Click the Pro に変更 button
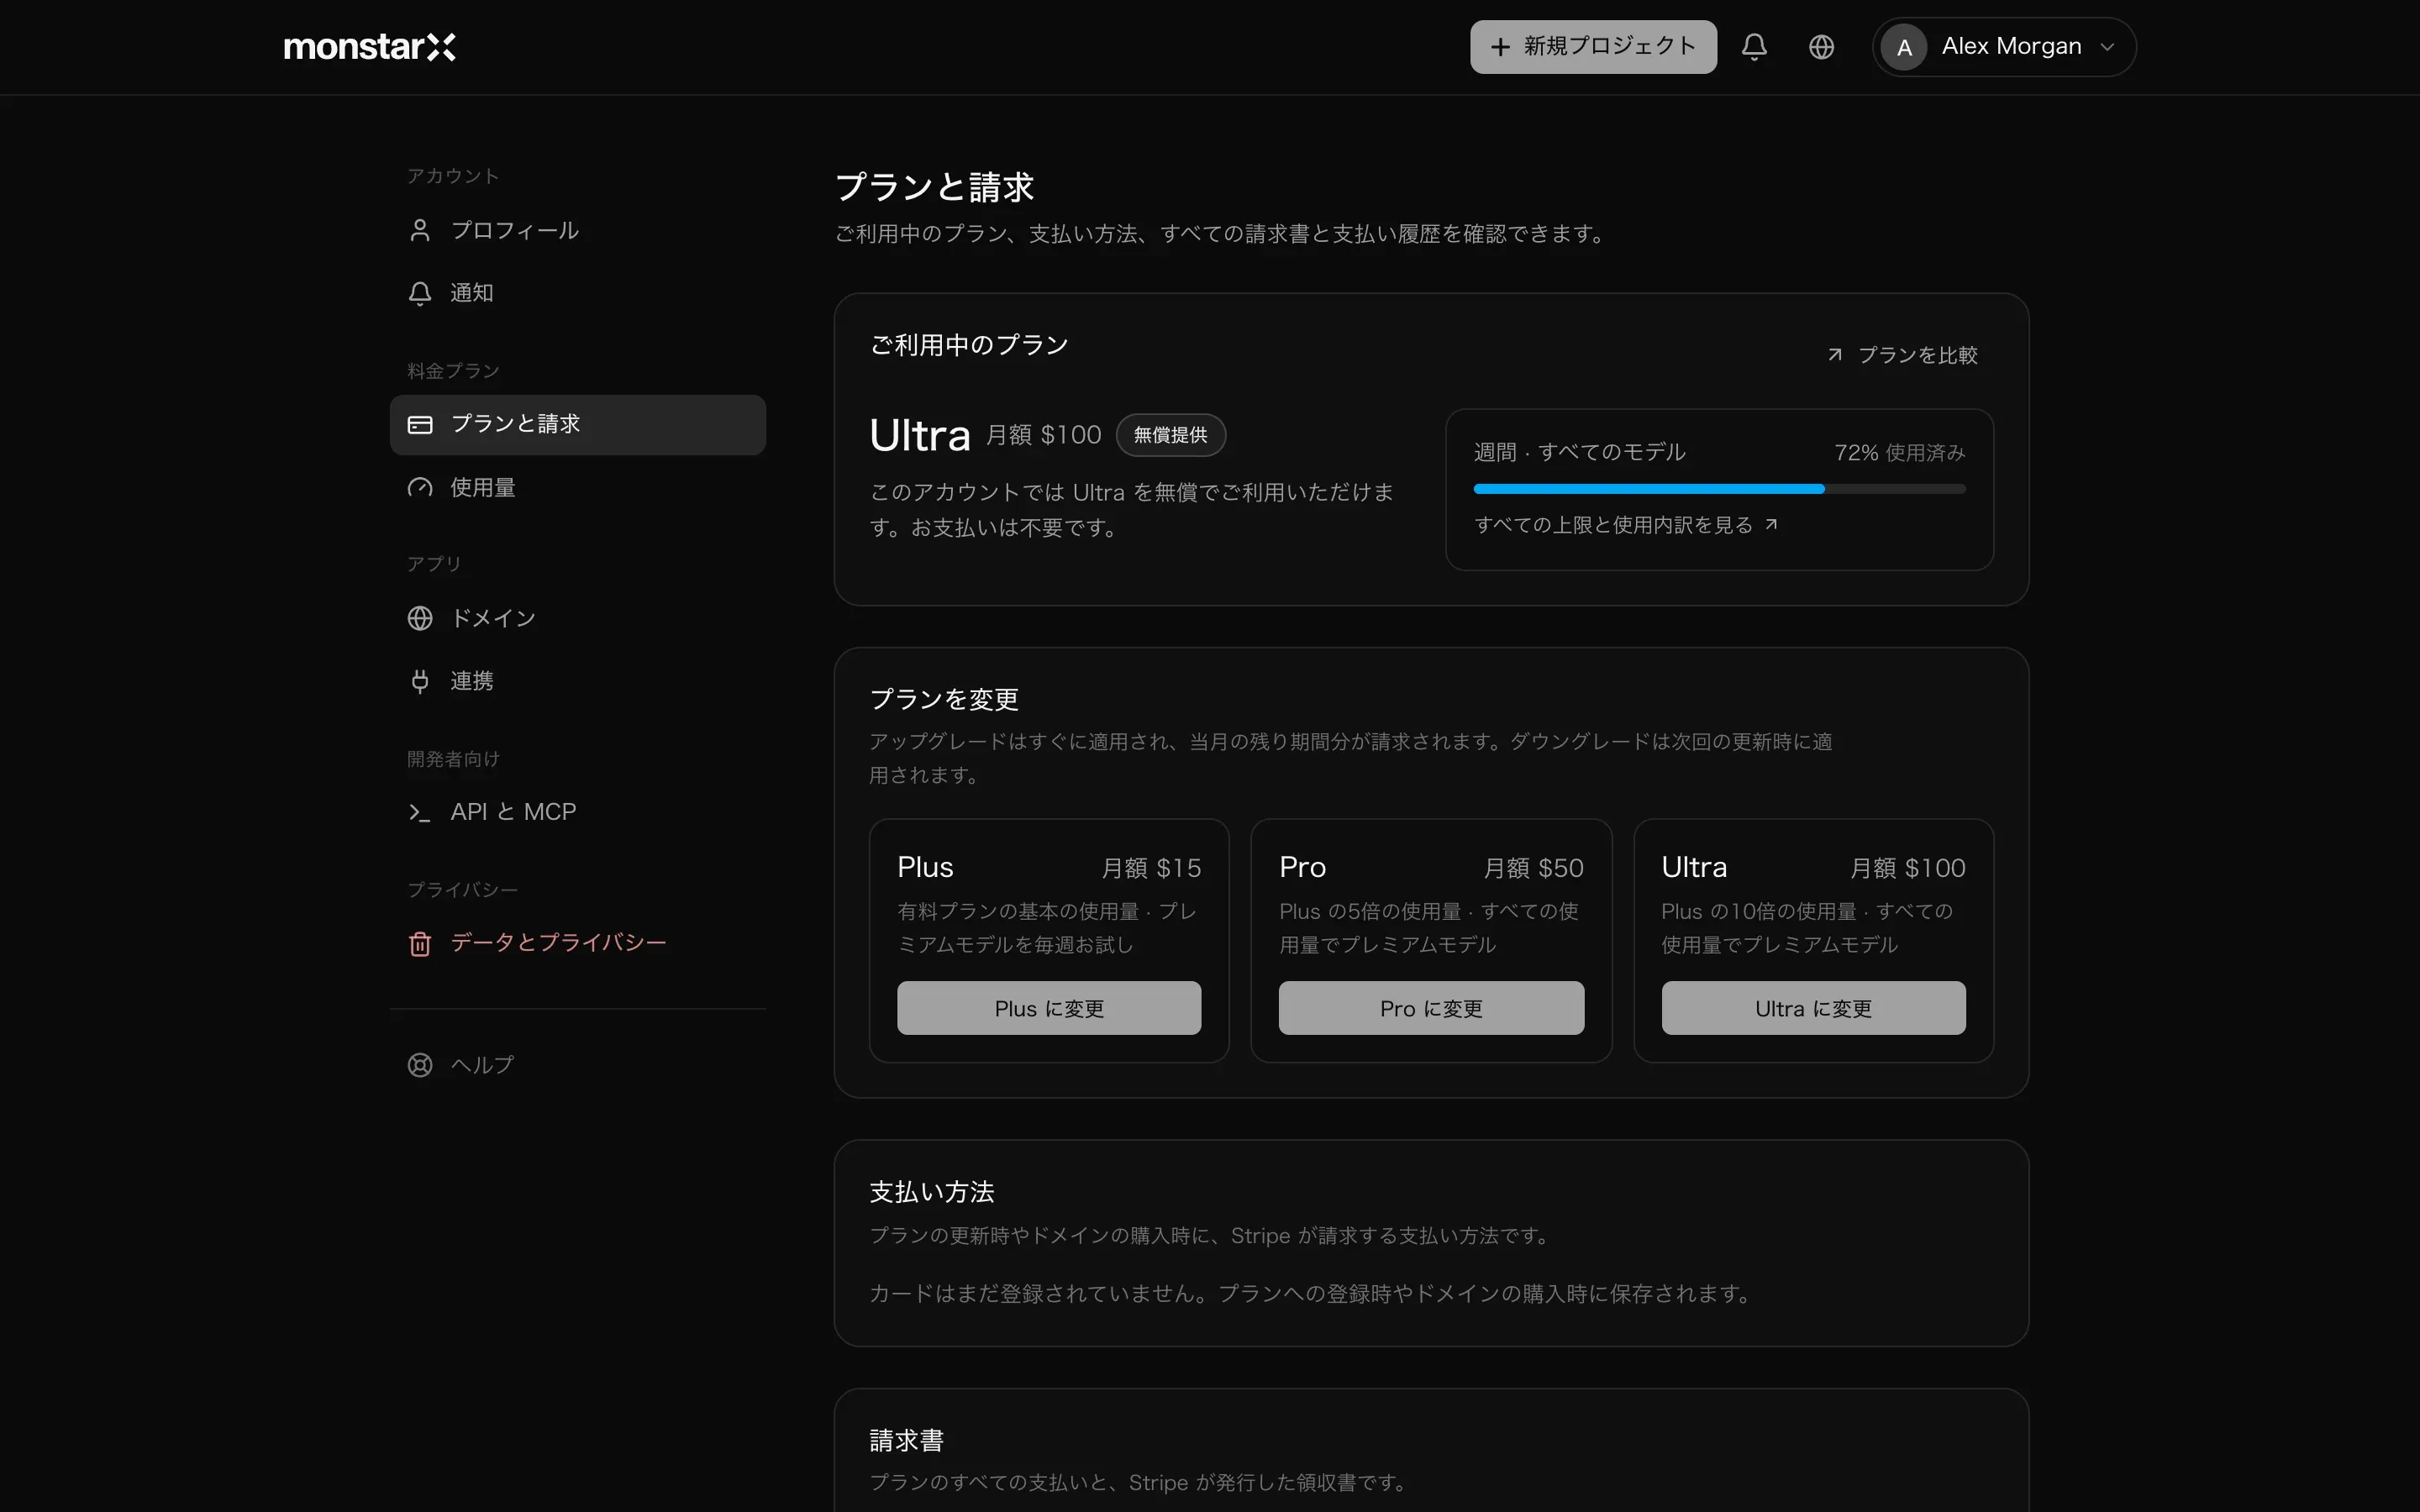 click(x=1431, y=1008)
